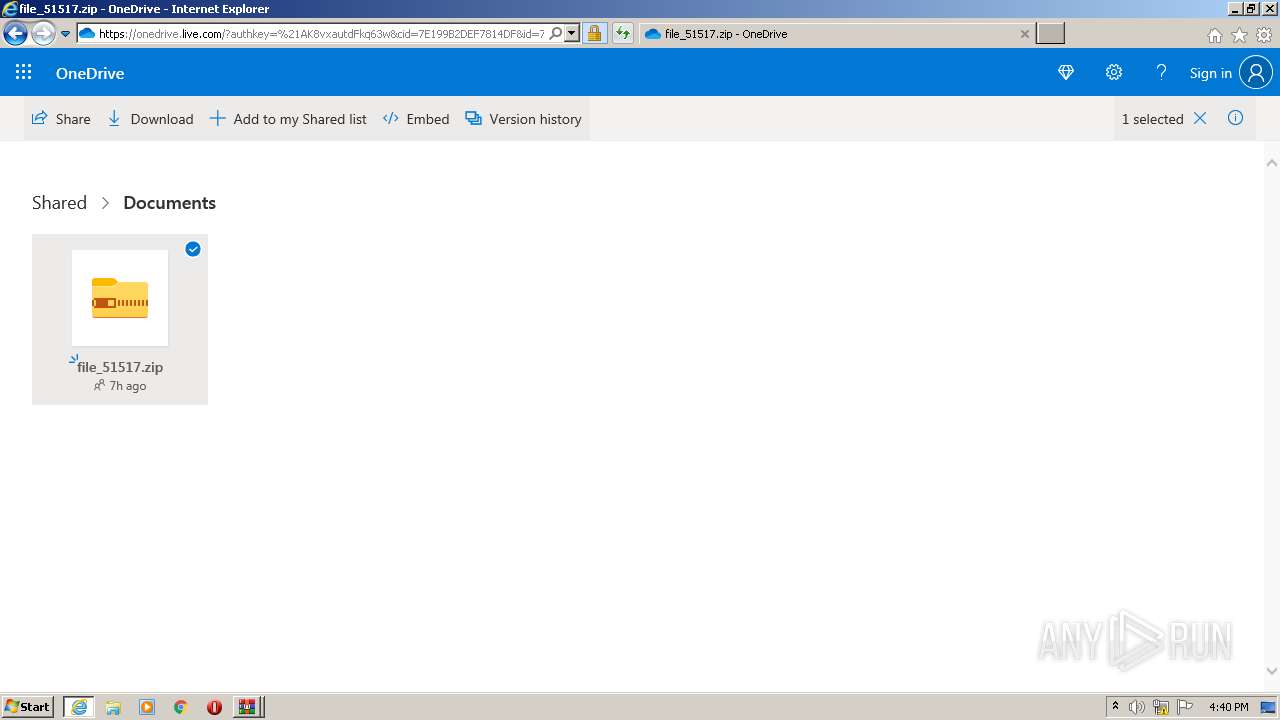The width and height of the screenshot is (1280, 720).
Task: Sign in to OneDrive
Action: coord(1210,73)
